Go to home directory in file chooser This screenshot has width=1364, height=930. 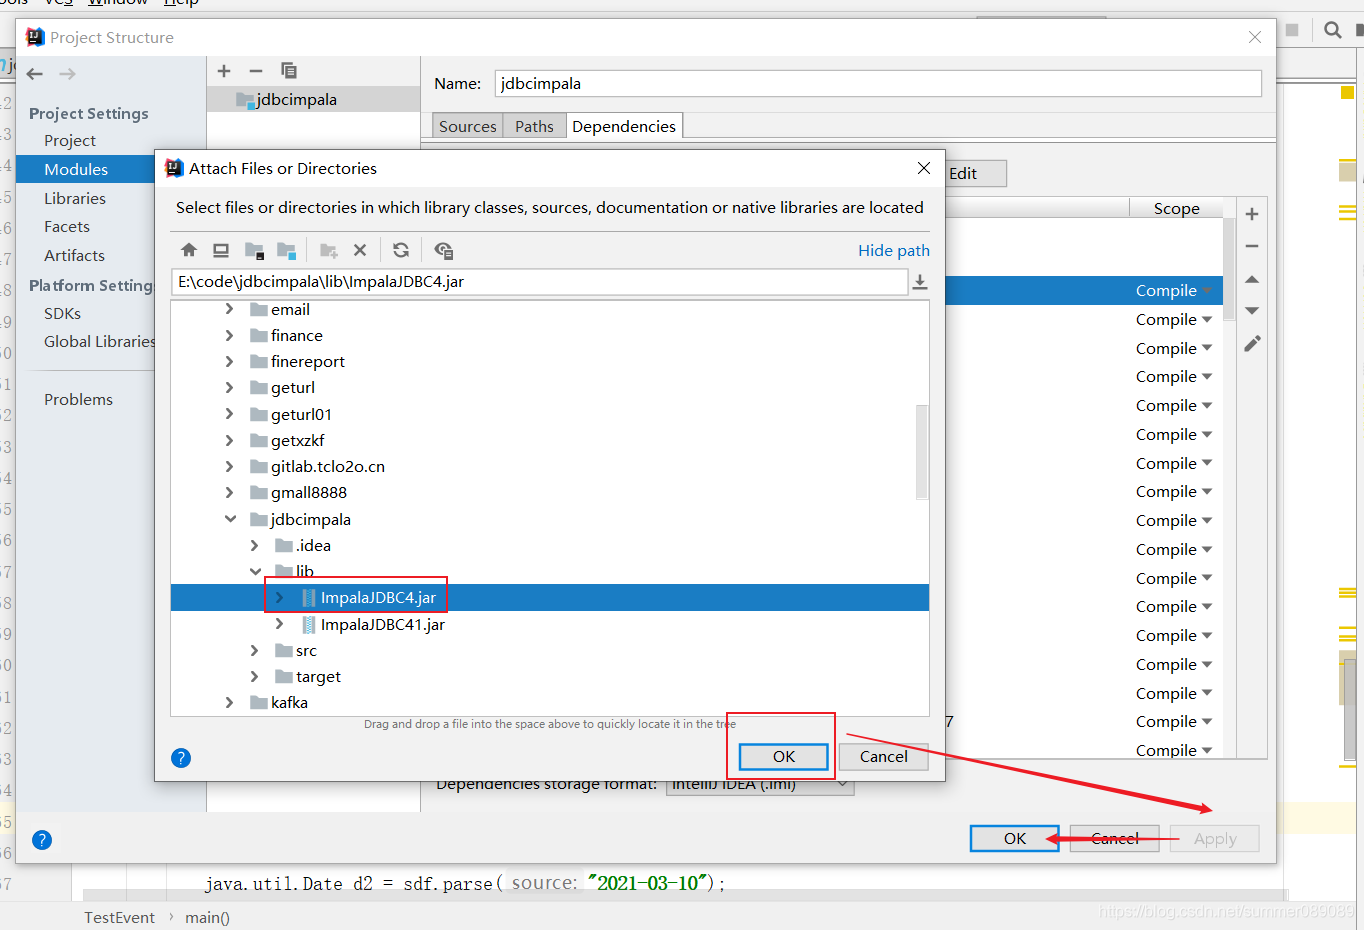189,250
